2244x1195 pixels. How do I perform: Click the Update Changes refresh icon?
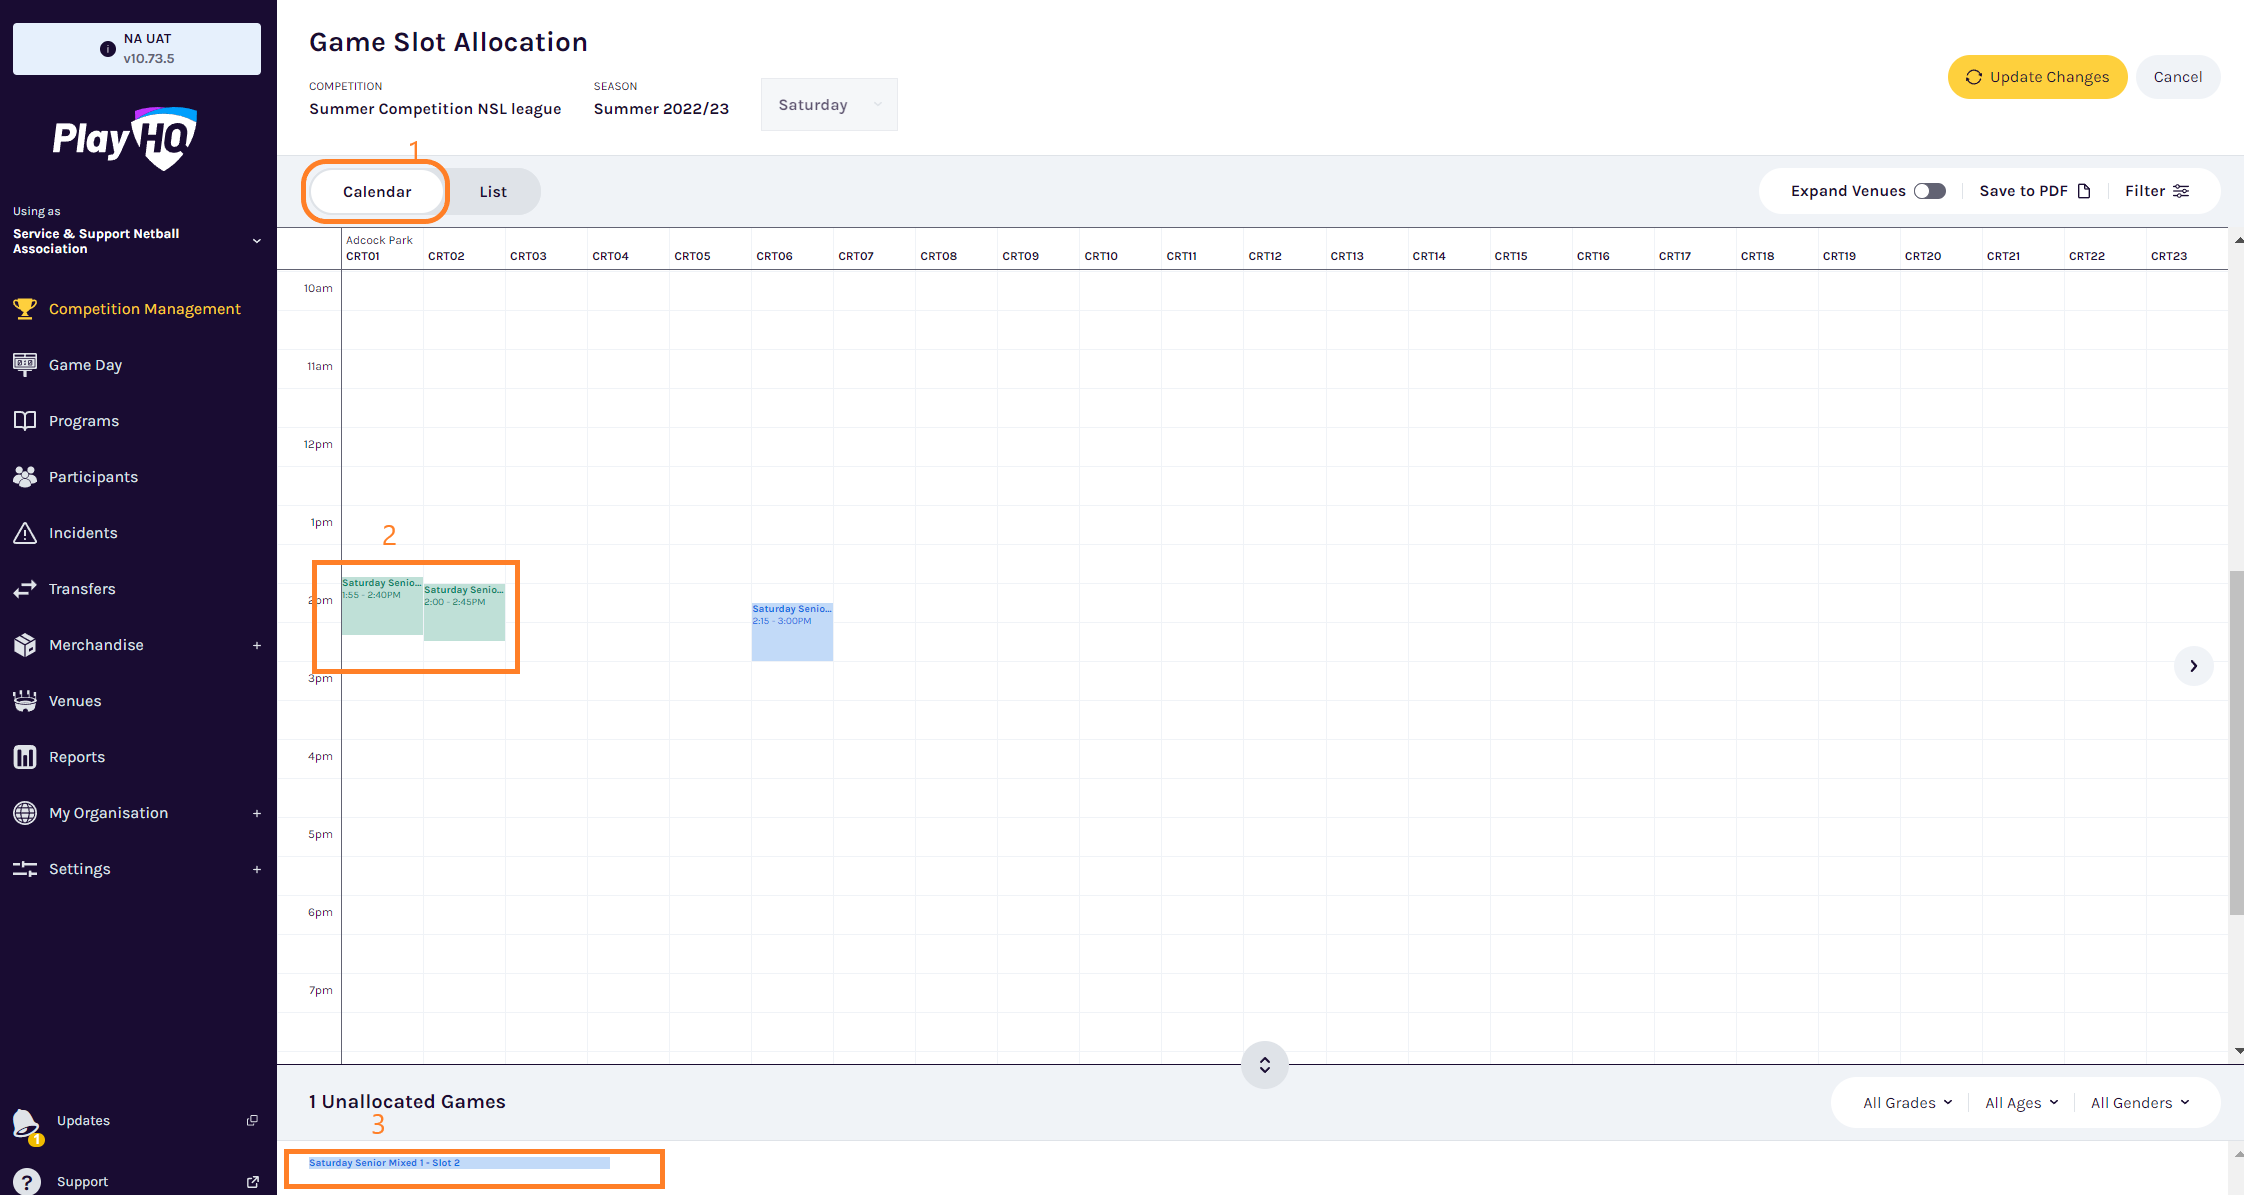(1974, 77)
